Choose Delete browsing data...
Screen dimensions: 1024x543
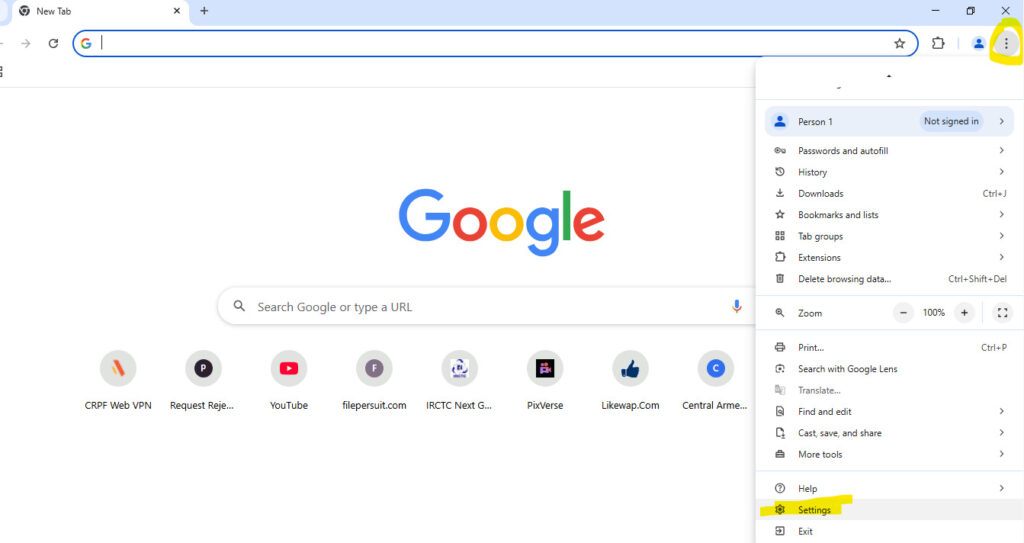point(889,279)
